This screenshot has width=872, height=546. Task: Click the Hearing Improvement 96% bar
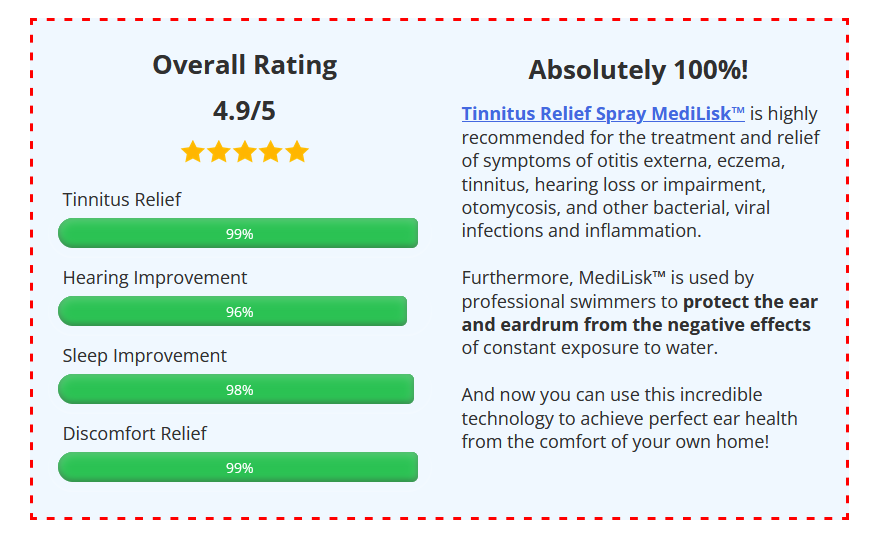pyautogui.click(x=232, y=311)
